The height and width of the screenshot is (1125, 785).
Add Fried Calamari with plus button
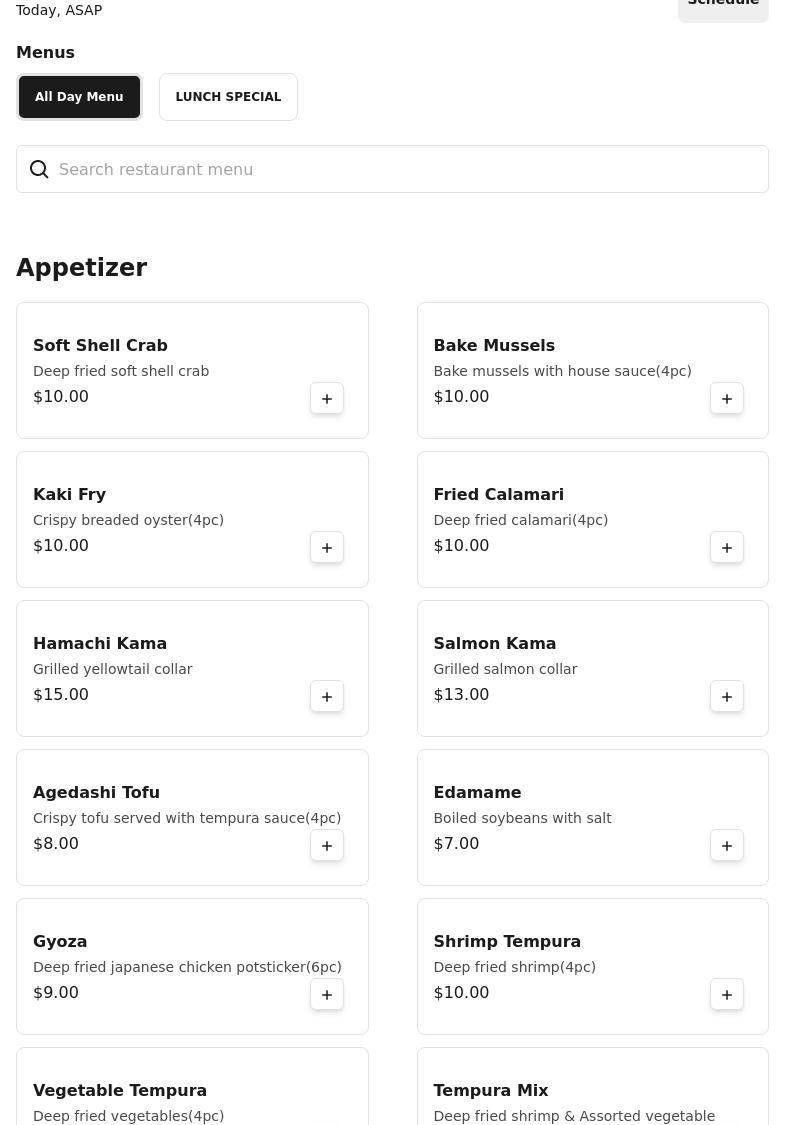tap(727, 547)
